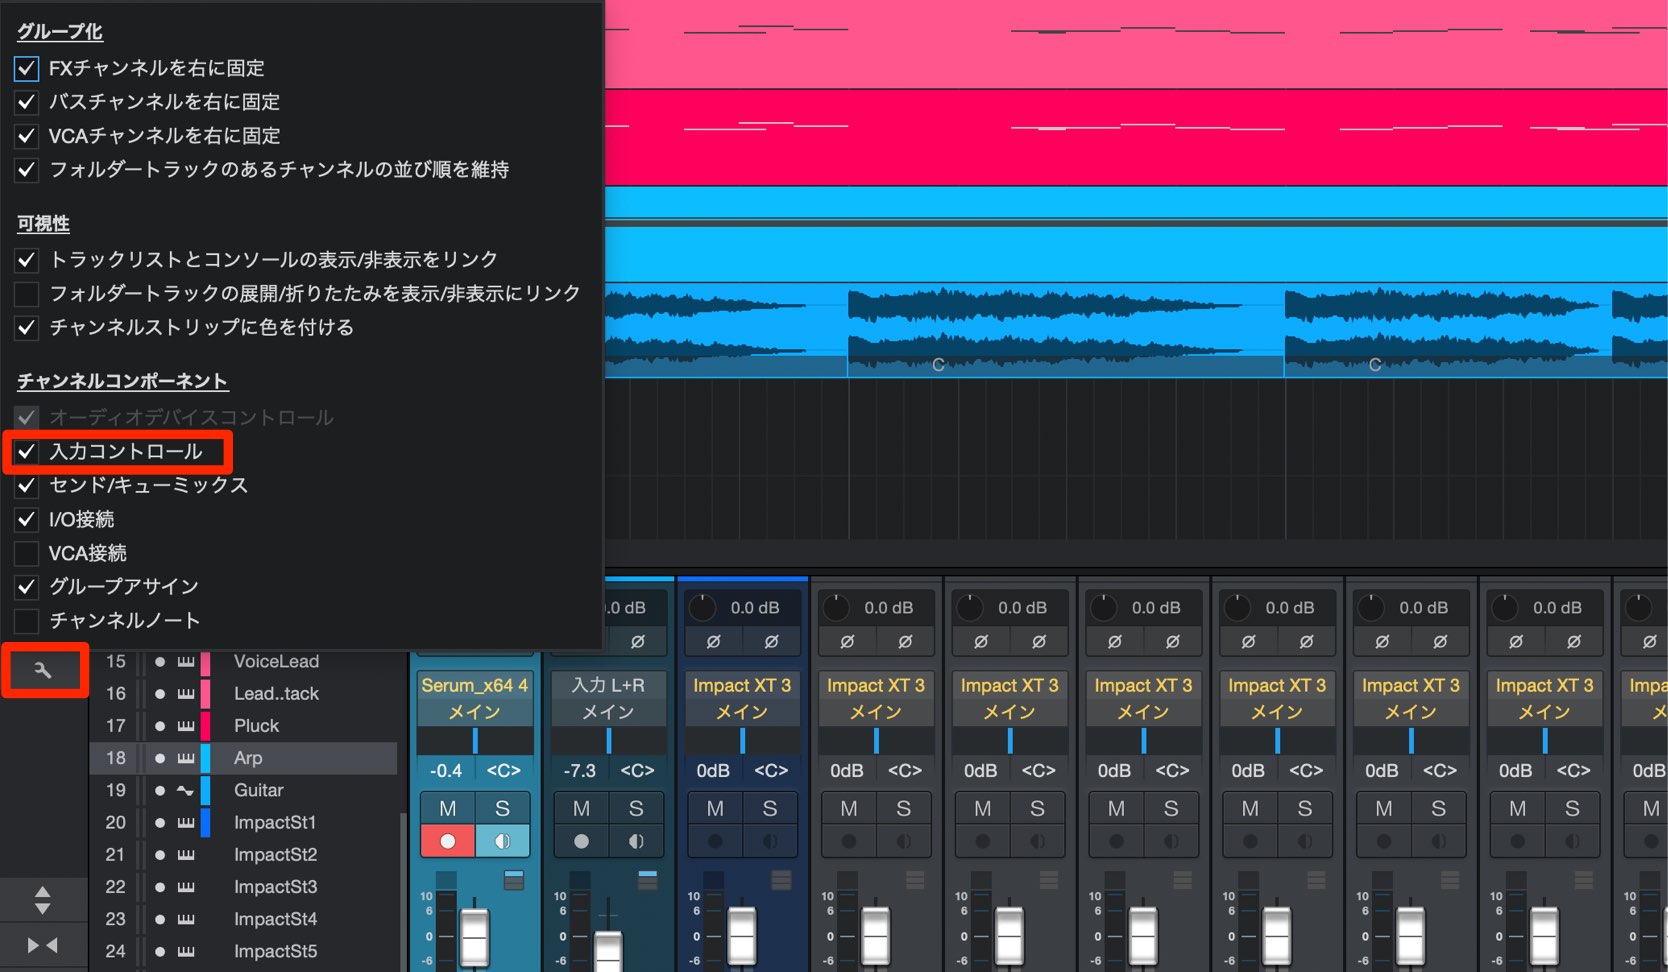
Task: Select the Arp track in the list
Action: [x=244, y=758]
